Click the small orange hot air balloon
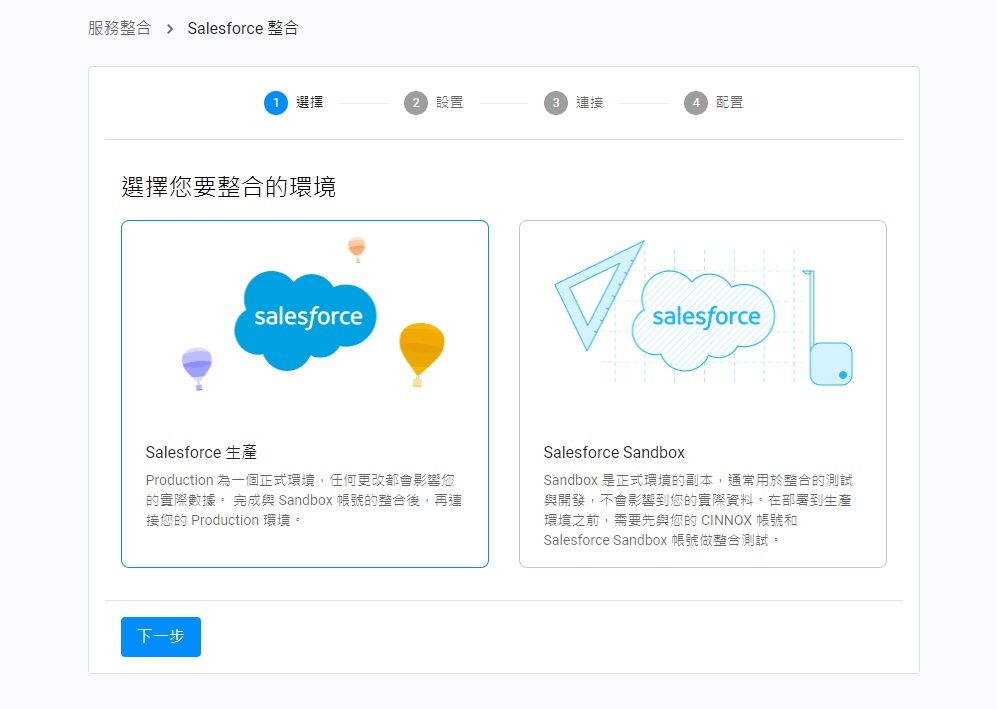This screenshot has width=997, height=709. (x=357, y=249)
